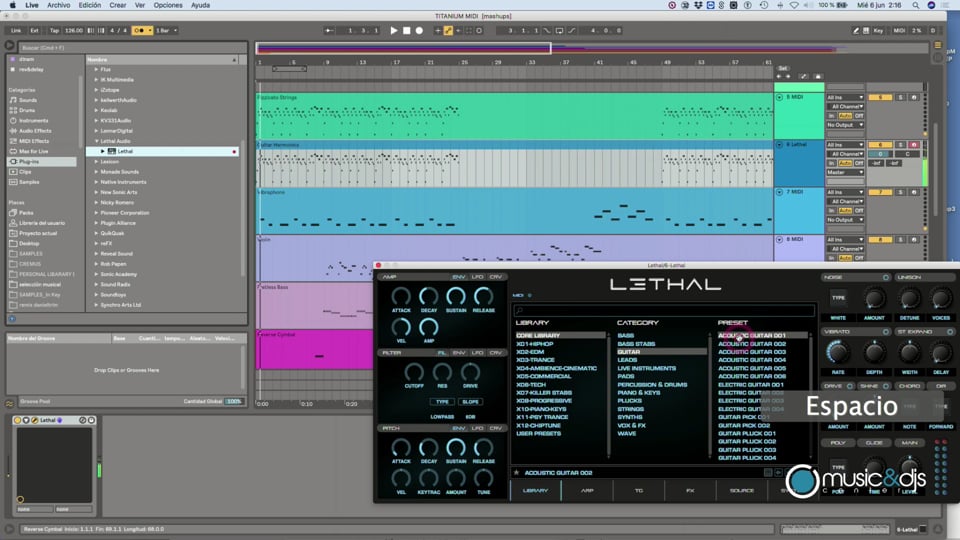Select the PADS category in Lethal
The width and height of the screenshot is (960, 540).
pos(626,377)
